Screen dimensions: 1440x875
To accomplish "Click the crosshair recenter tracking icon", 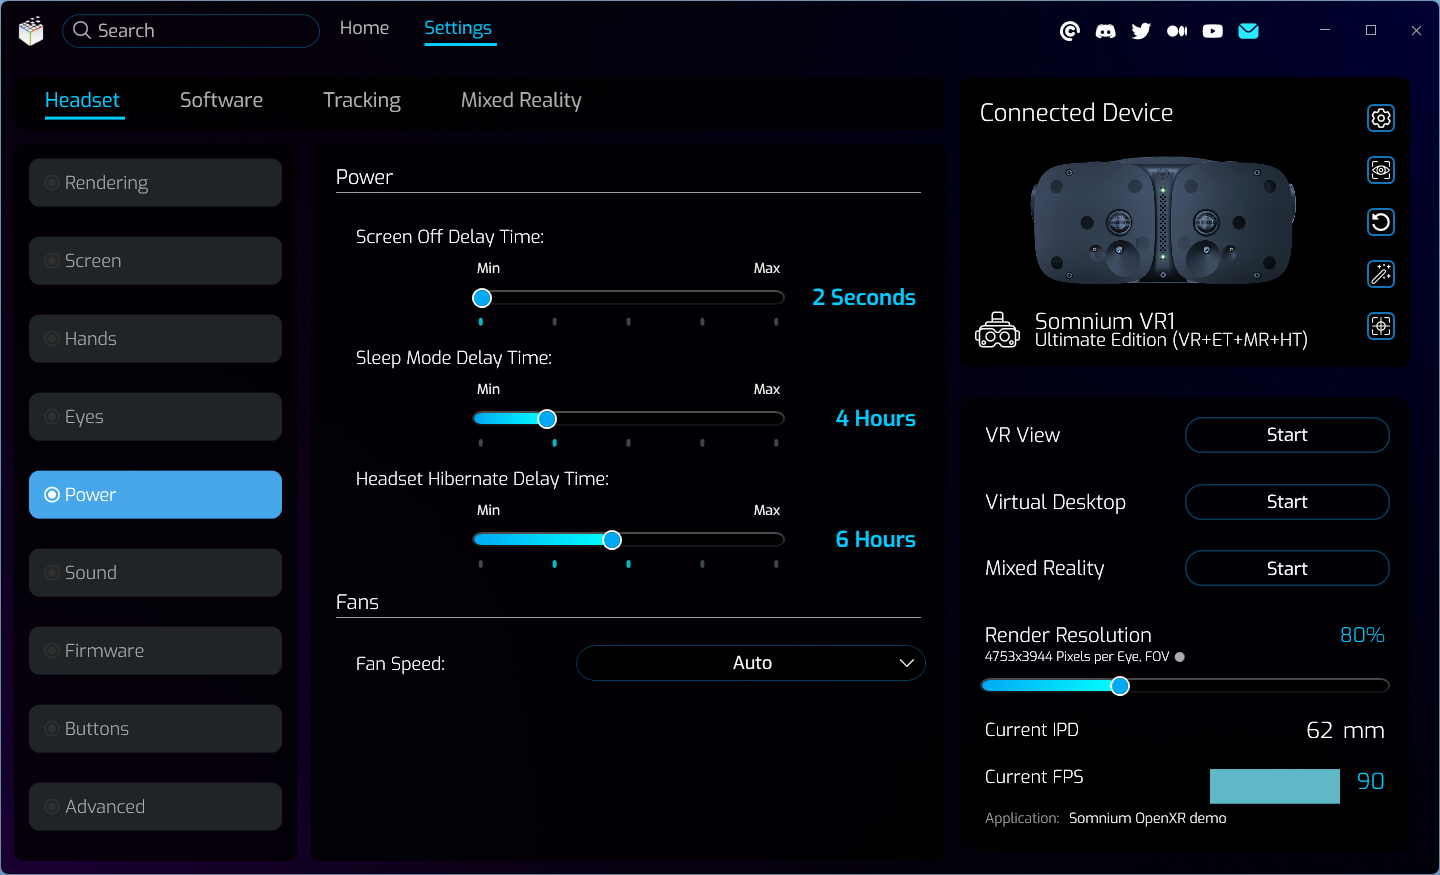I will (x=1381, y=326).
